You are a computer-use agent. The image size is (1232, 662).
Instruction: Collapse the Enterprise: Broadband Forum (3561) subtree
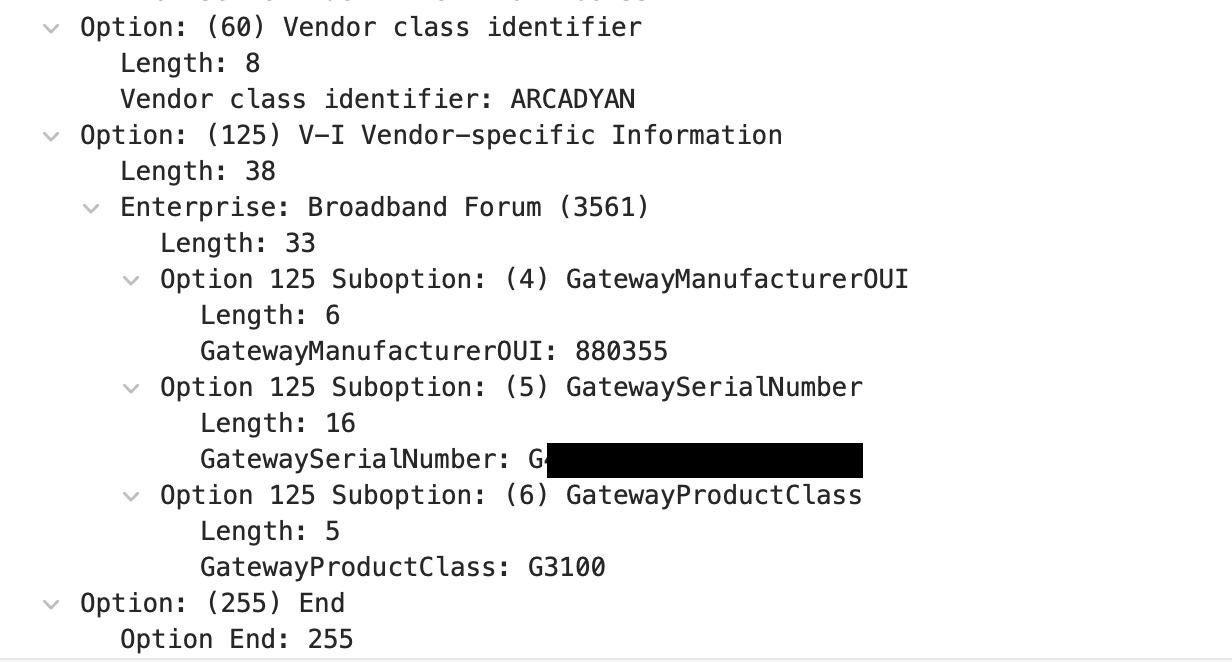coord(91,207)
